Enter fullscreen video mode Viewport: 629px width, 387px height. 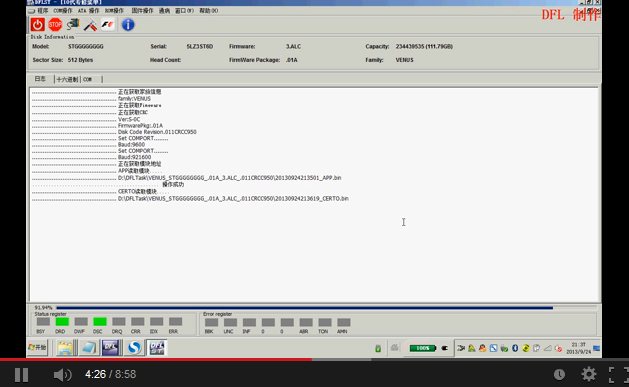[618, 375]
